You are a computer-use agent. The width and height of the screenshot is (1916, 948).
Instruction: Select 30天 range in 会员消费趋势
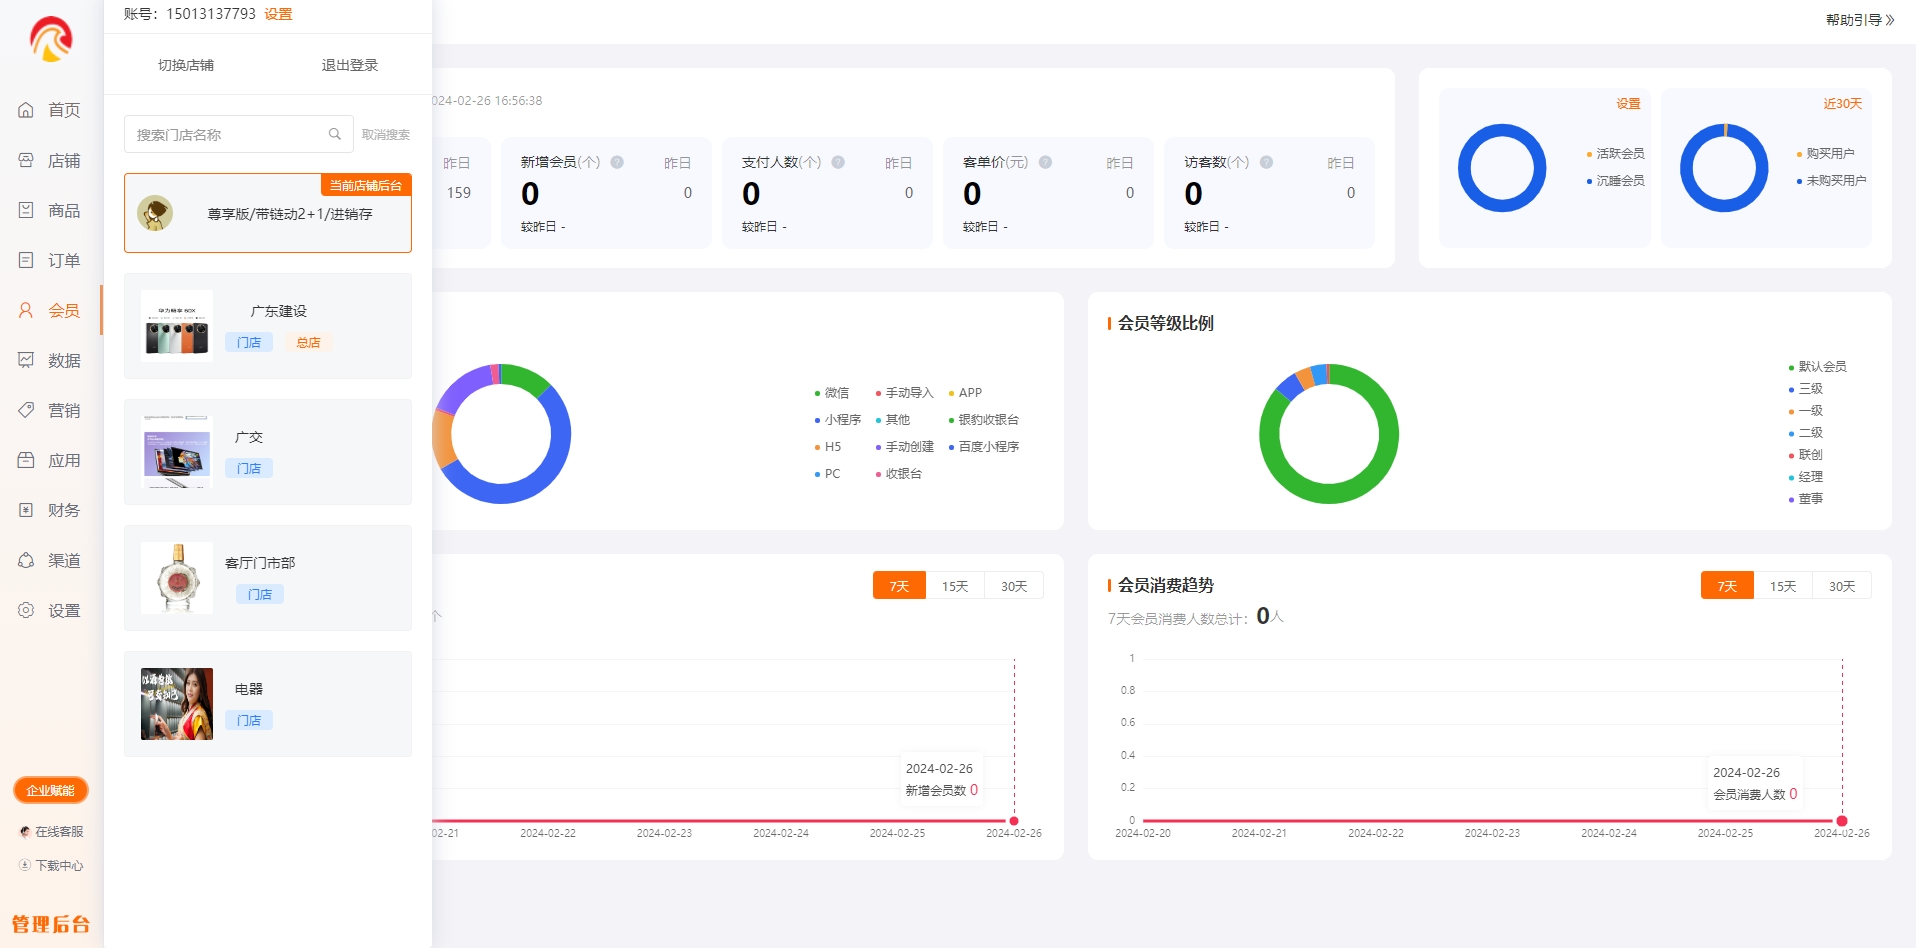[1842, 586]
